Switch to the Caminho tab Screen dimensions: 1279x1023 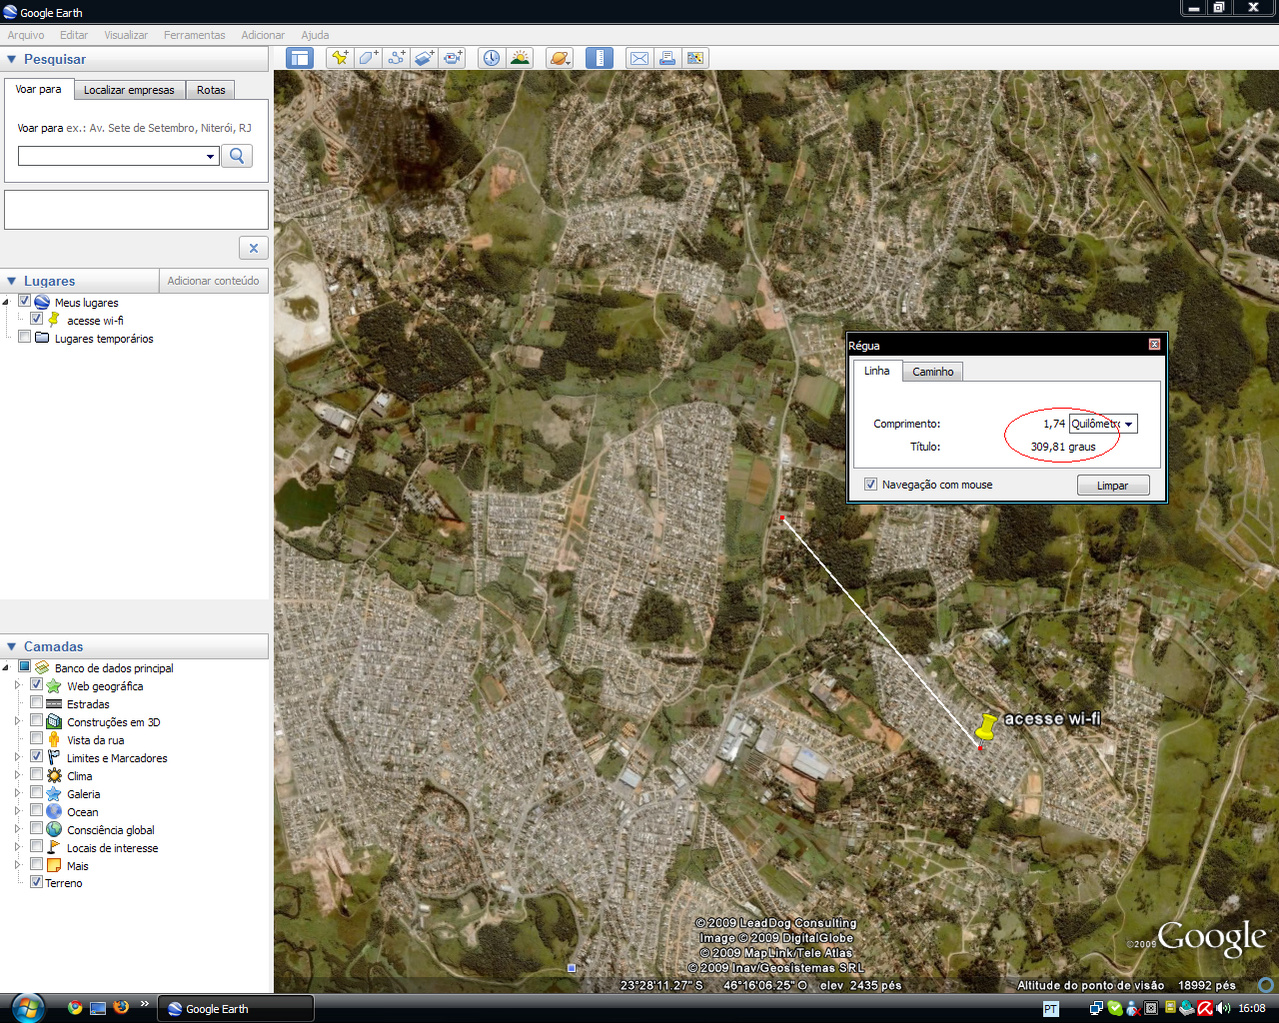coord(932,372)
